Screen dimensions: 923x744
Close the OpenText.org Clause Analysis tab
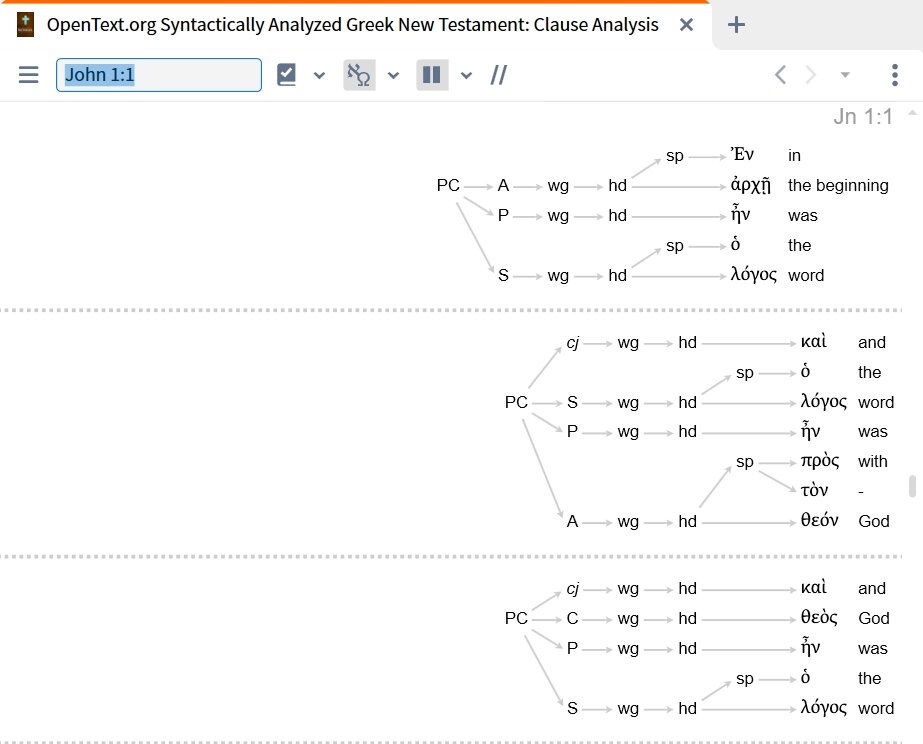pos(686,25)
